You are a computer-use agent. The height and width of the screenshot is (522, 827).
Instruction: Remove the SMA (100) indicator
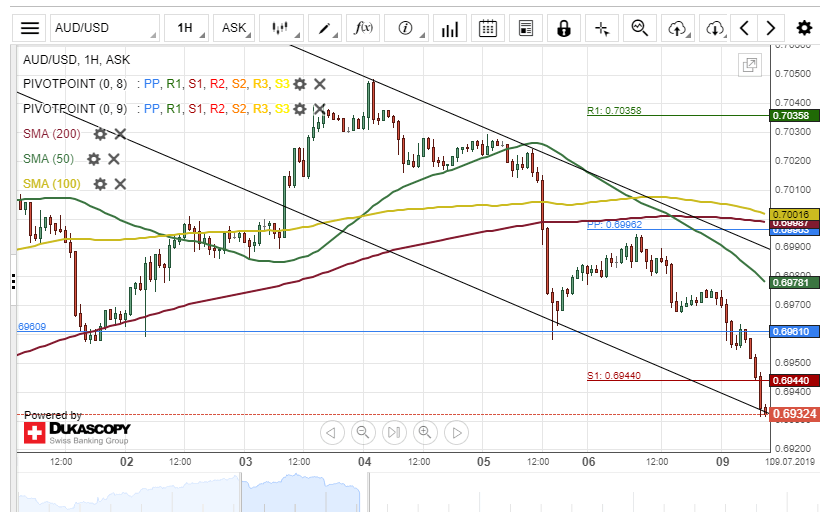[x=120, y=184]
